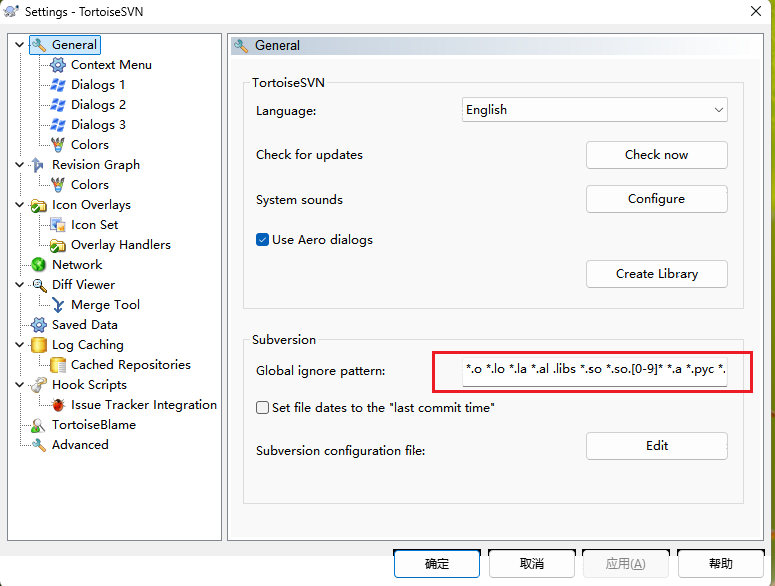This screenshot has width=775, height=586.
Task: Click the window icon beside Dialogs 1
Action: click(x=58, y=85)
